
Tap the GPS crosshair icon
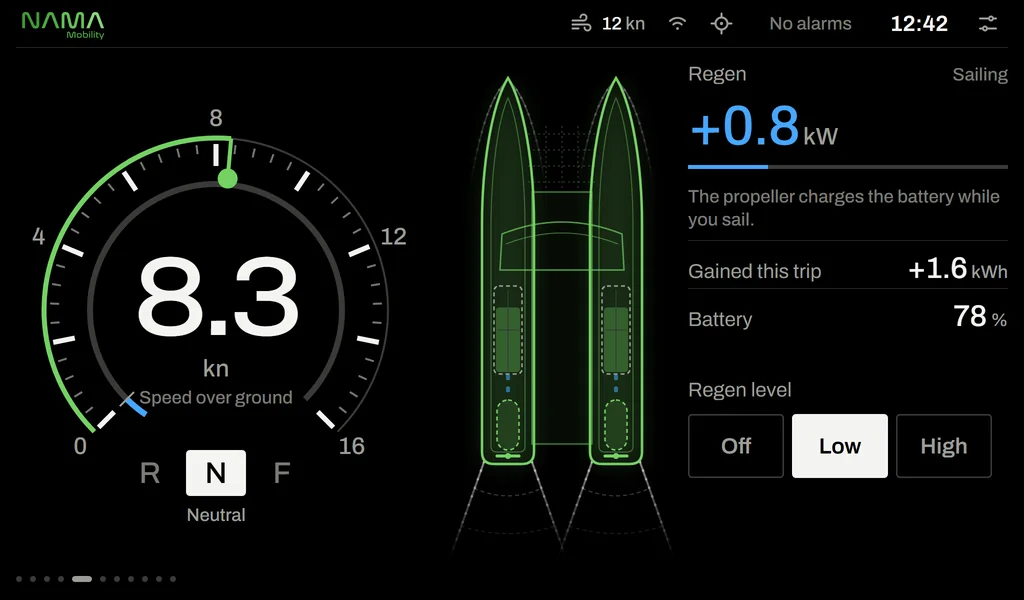(721, 24)
